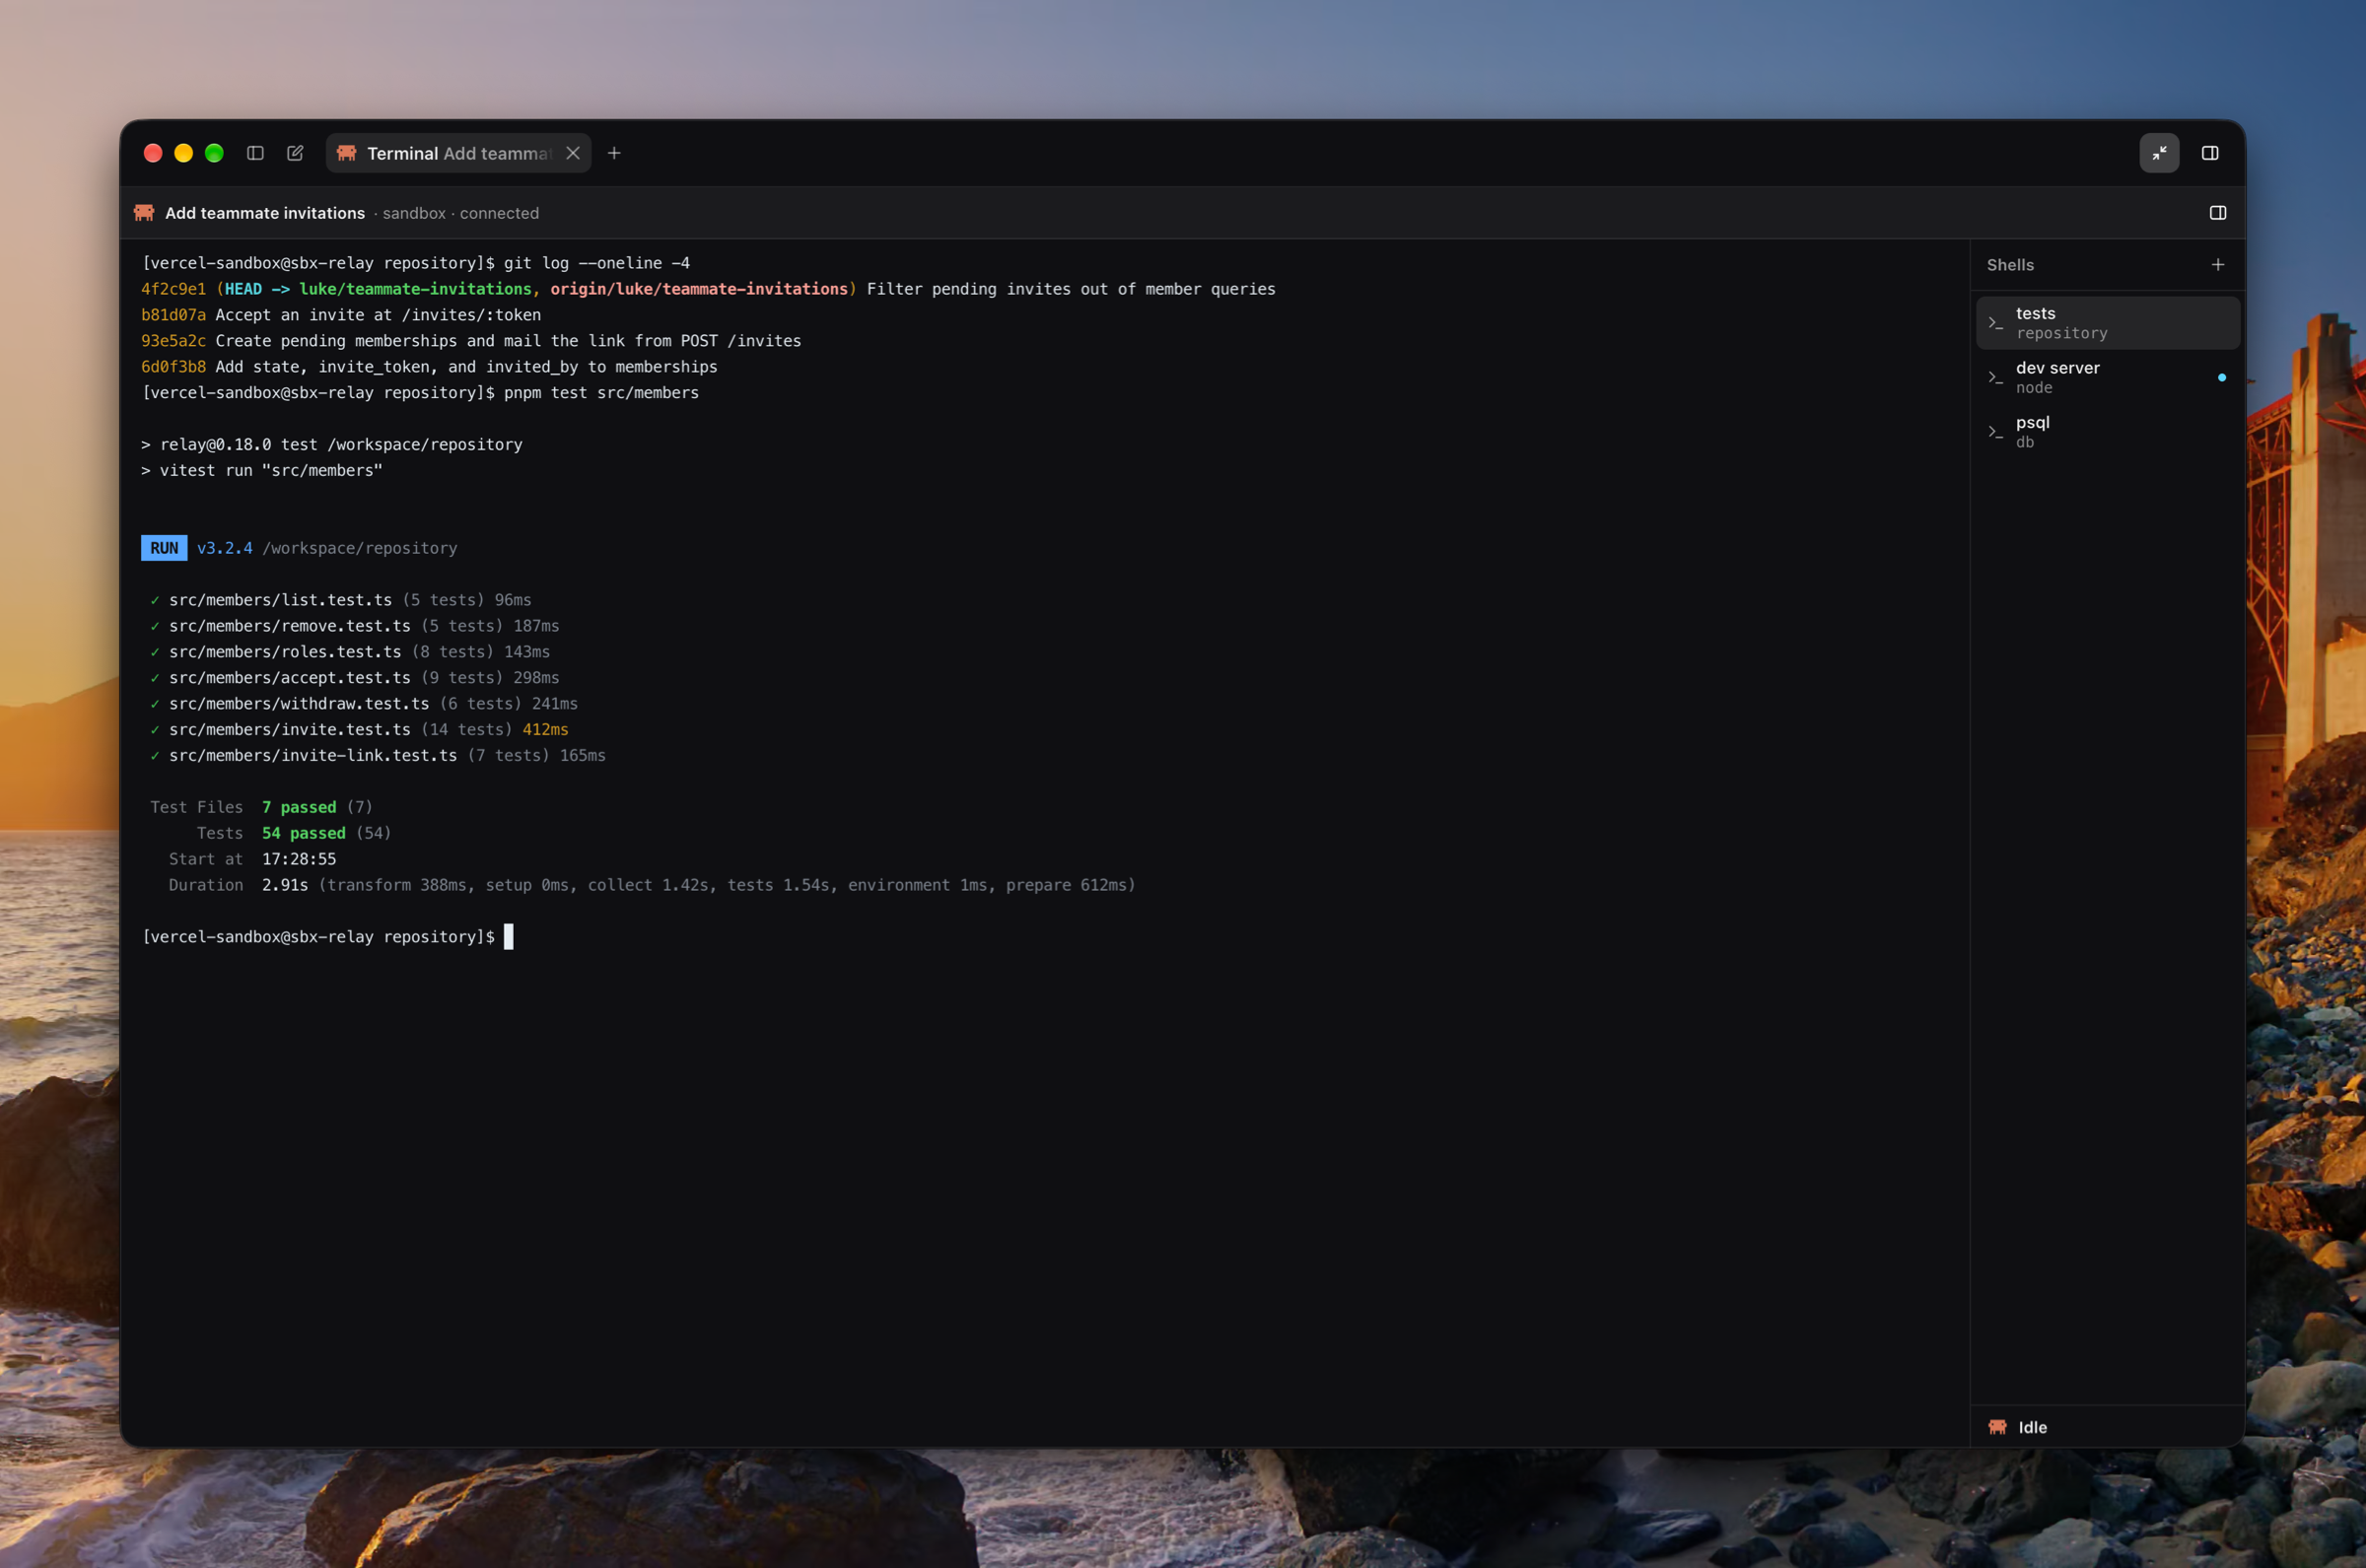The width and height of the screenshot is (2366, 1568).
Task: Click src/members/roles.test.ts result line
Action: pos(350,652)
